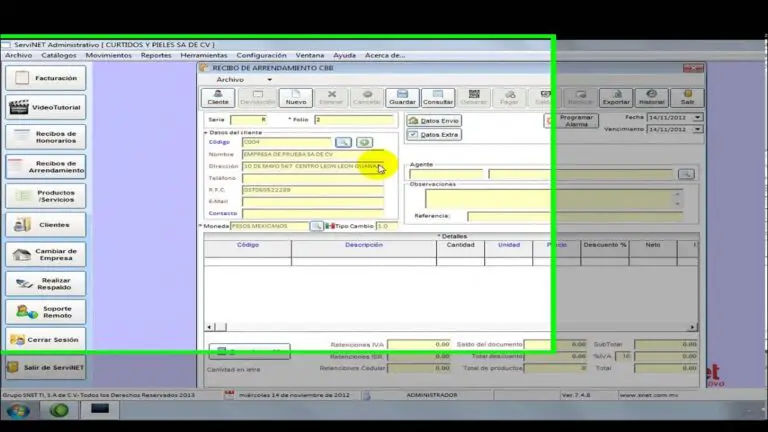Click the Datos Extra button
This screenshot has height=432, width=768.
[x=434, y=135]
